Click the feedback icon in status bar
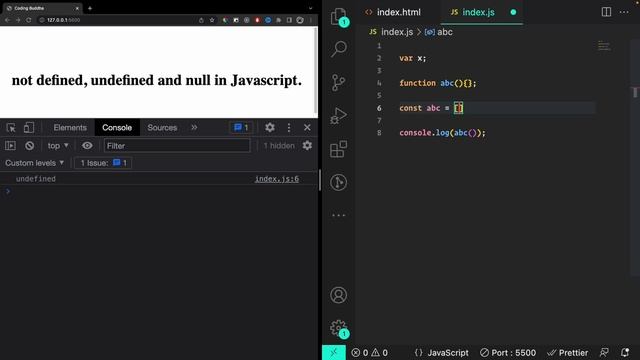 (604, 353)
